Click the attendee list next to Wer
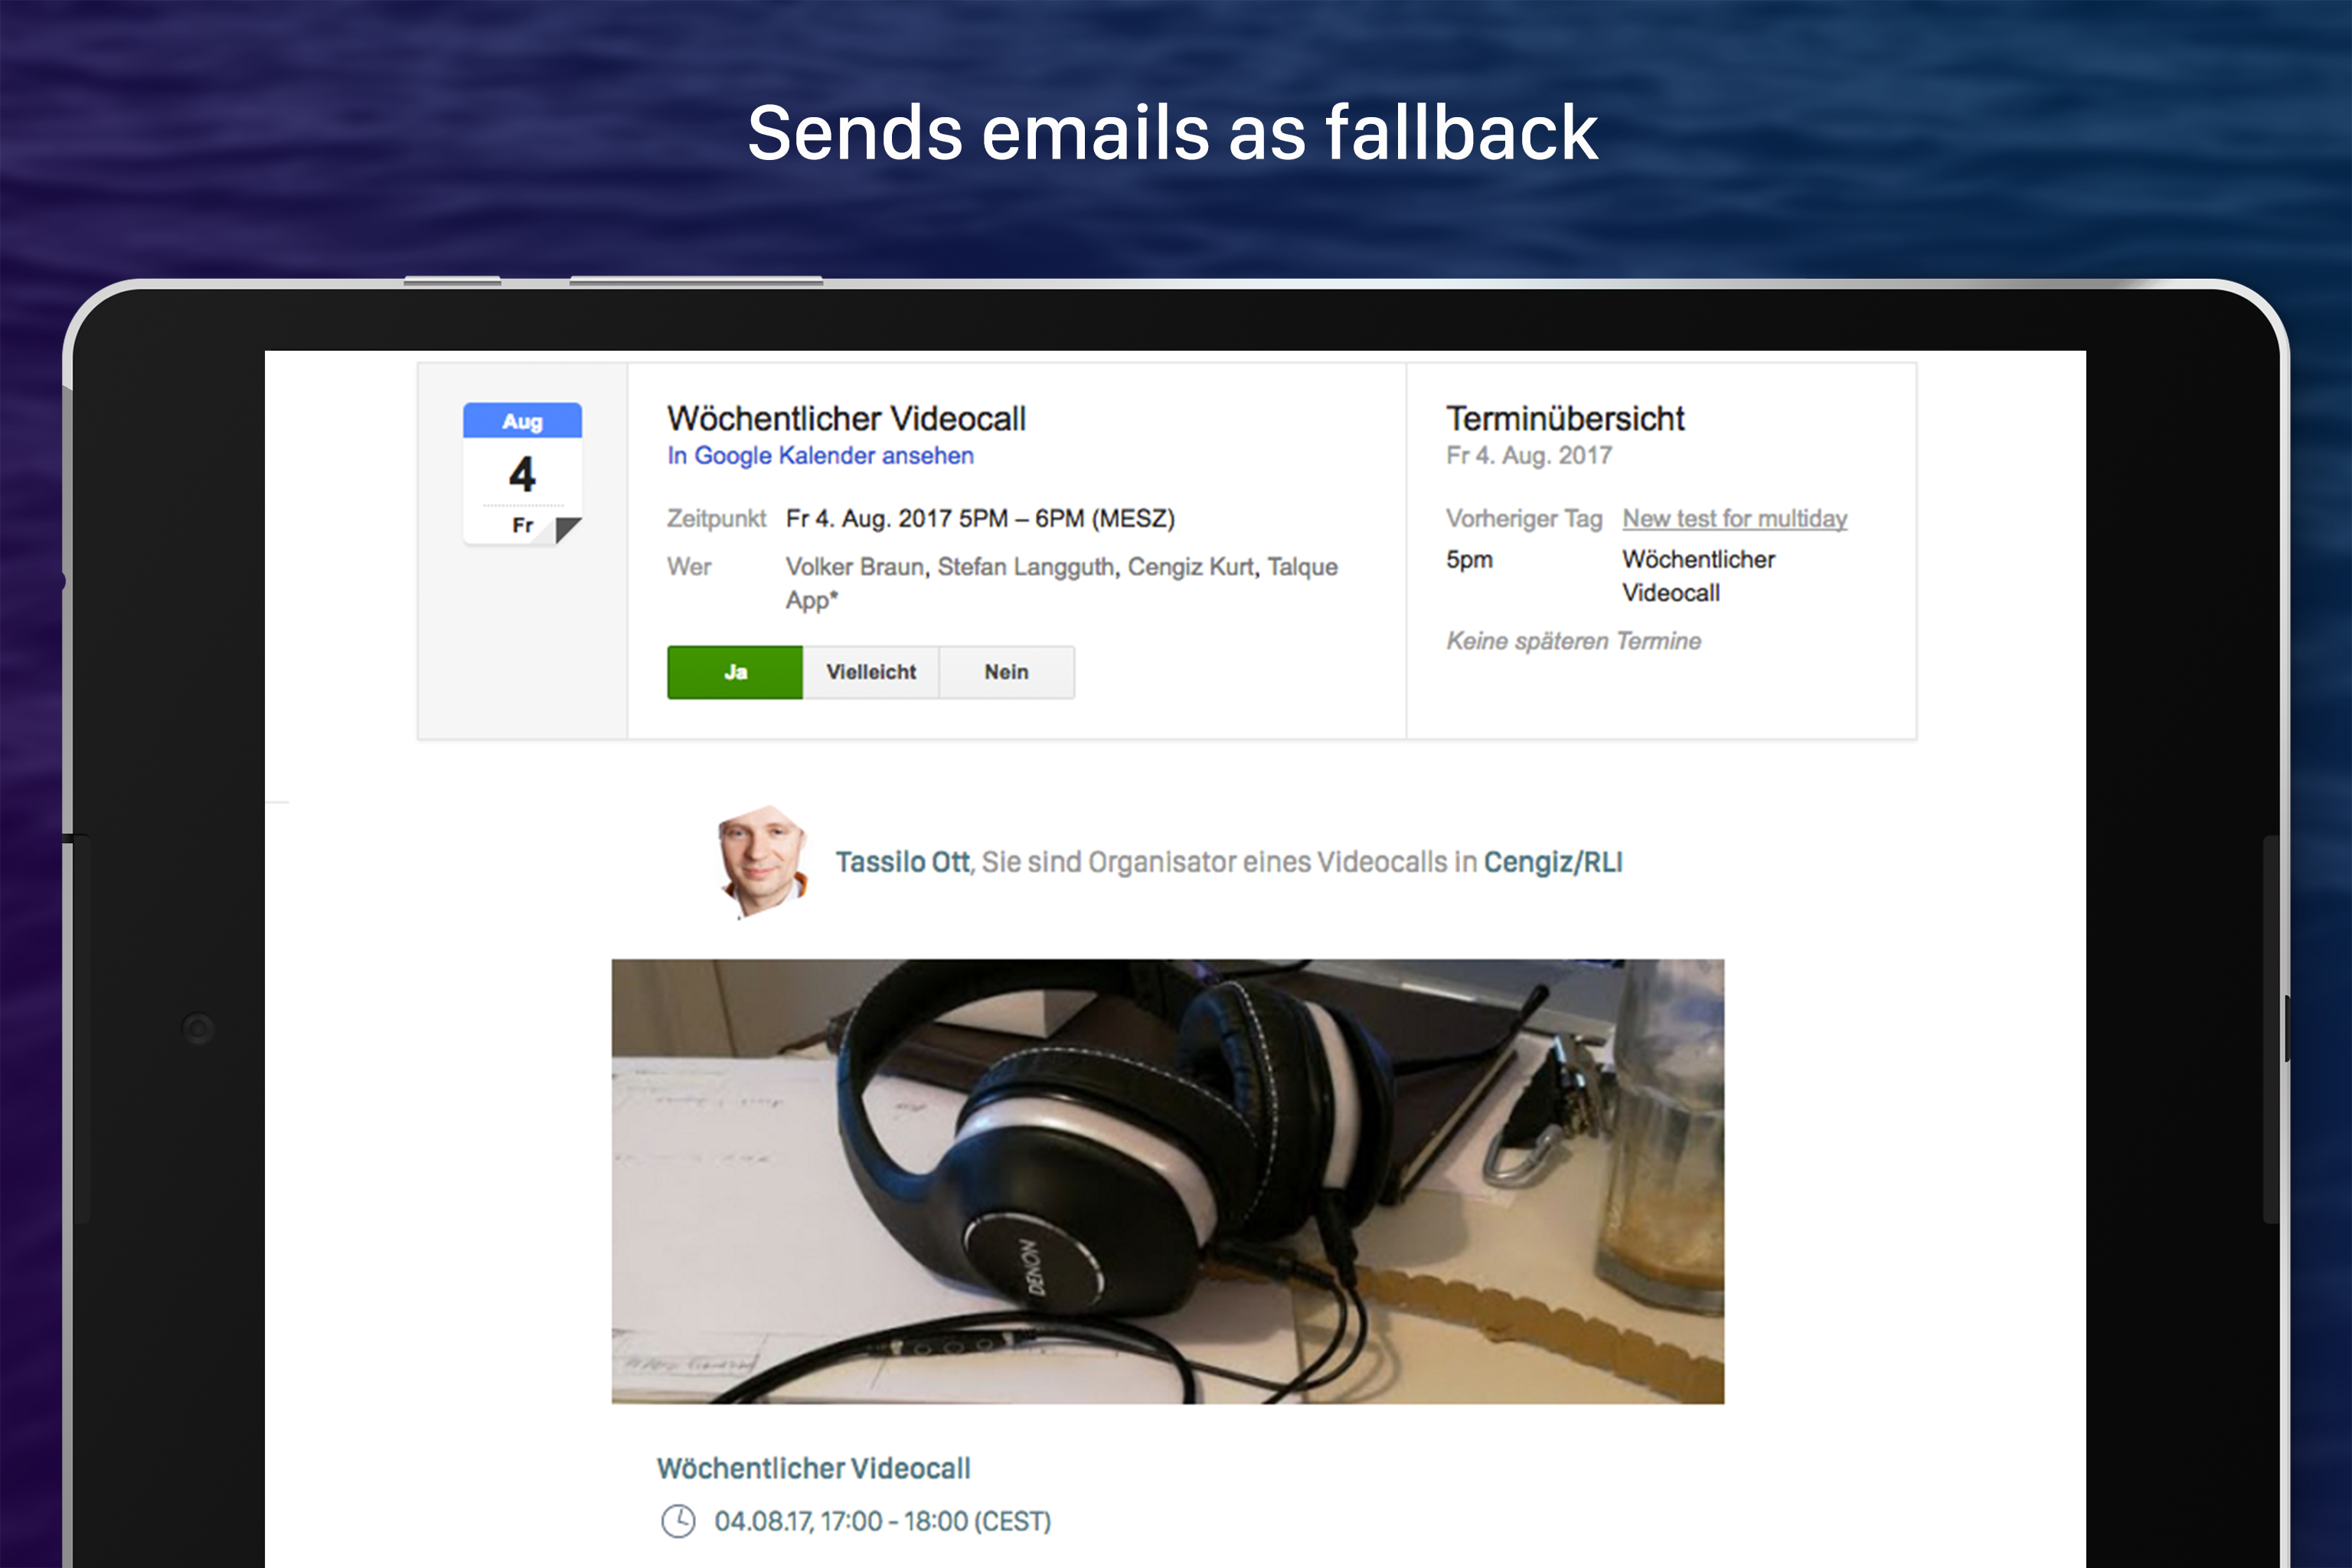Viewport: 2352px width, 1568px height. 1061,583
